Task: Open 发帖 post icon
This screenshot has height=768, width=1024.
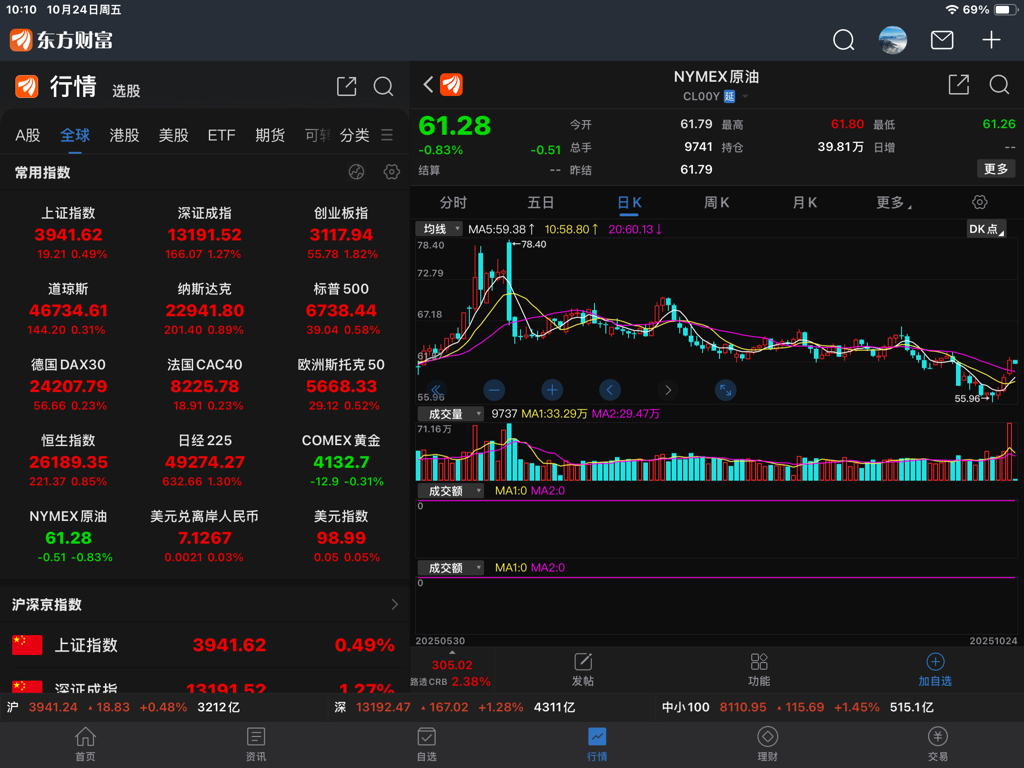Action: pyautogui.click(x=583, y=669)
